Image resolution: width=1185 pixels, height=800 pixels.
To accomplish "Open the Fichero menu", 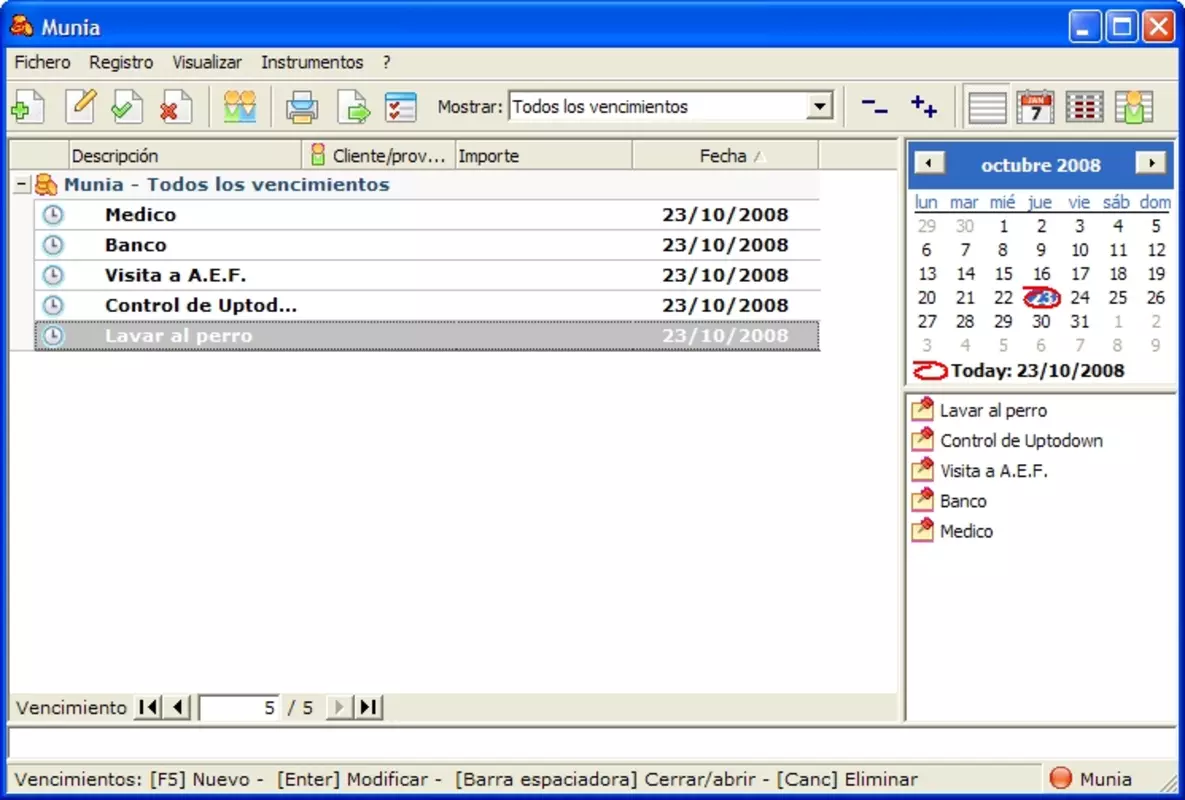I will point(42,62).
